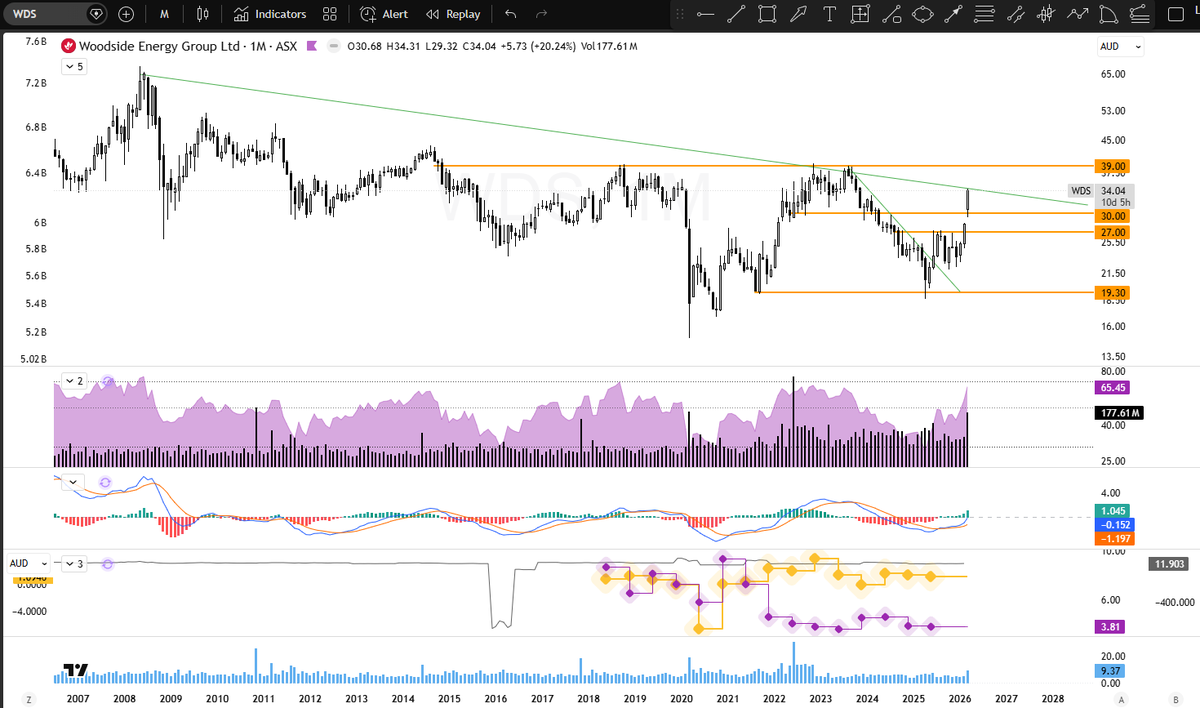Click the 2026 year on time axis
The width and height of the screenshot is (1200, 708).
click(x=959, y=698)
